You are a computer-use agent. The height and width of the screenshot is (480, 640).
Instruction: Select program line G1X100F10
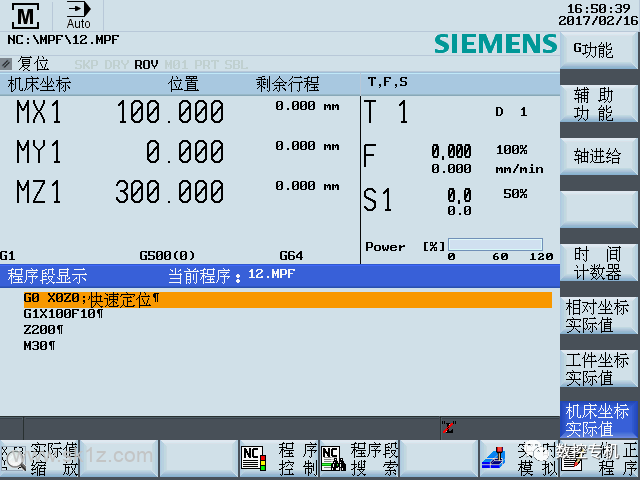pyautogui.click(x=63, y=313)
